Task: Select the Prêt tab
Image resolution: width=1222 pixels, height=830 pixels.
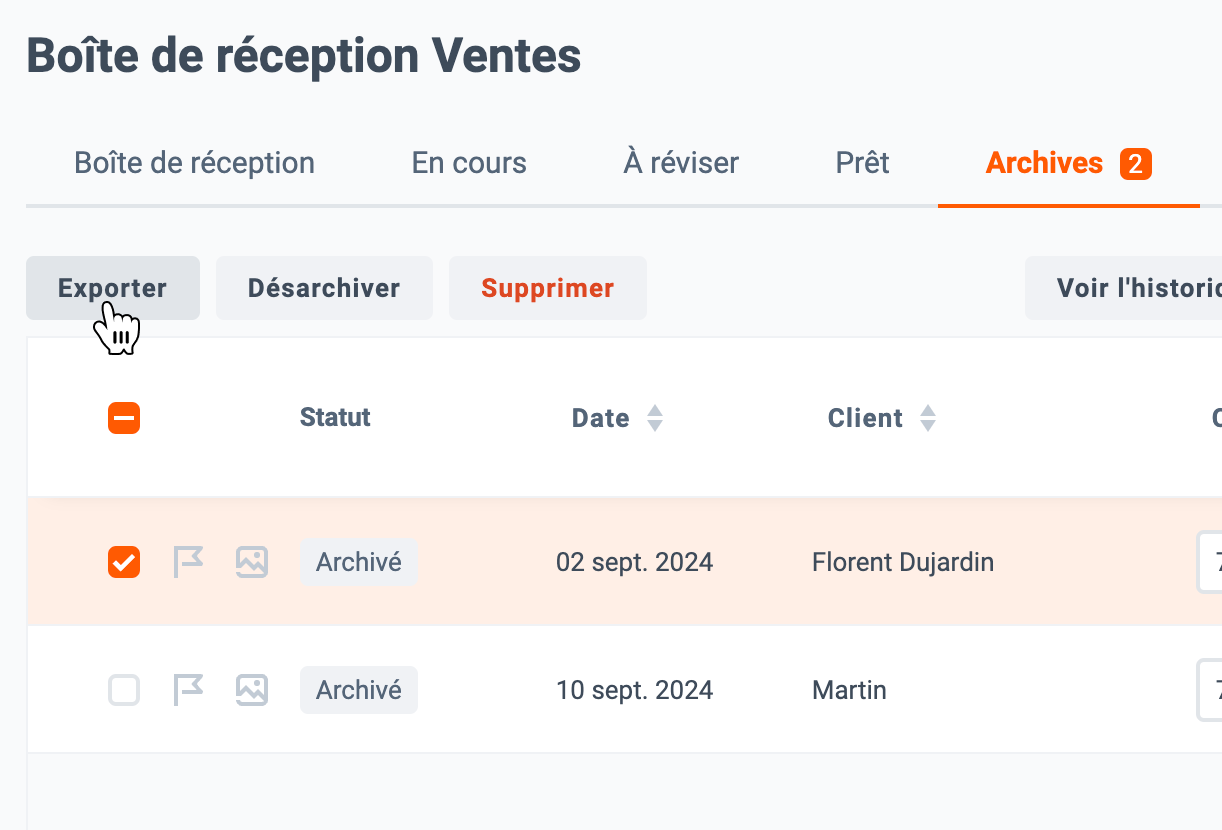Action: click(x=863, y=163)
